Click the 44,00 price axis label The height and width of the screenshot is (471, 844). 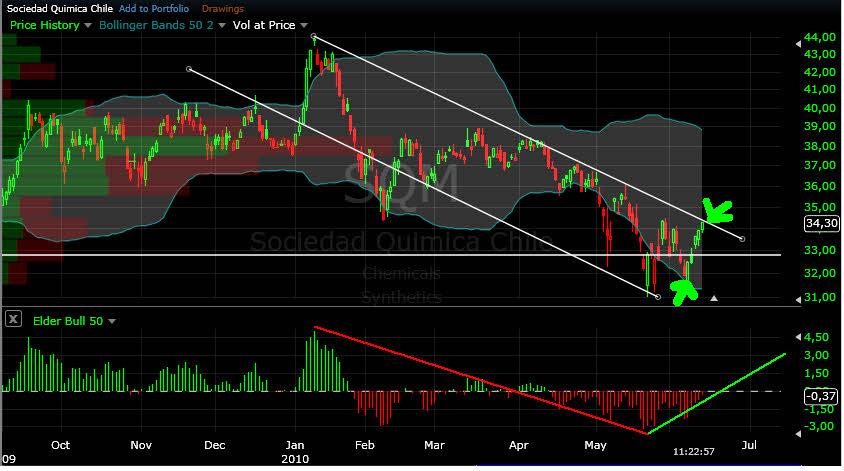(x=820, y=37)
